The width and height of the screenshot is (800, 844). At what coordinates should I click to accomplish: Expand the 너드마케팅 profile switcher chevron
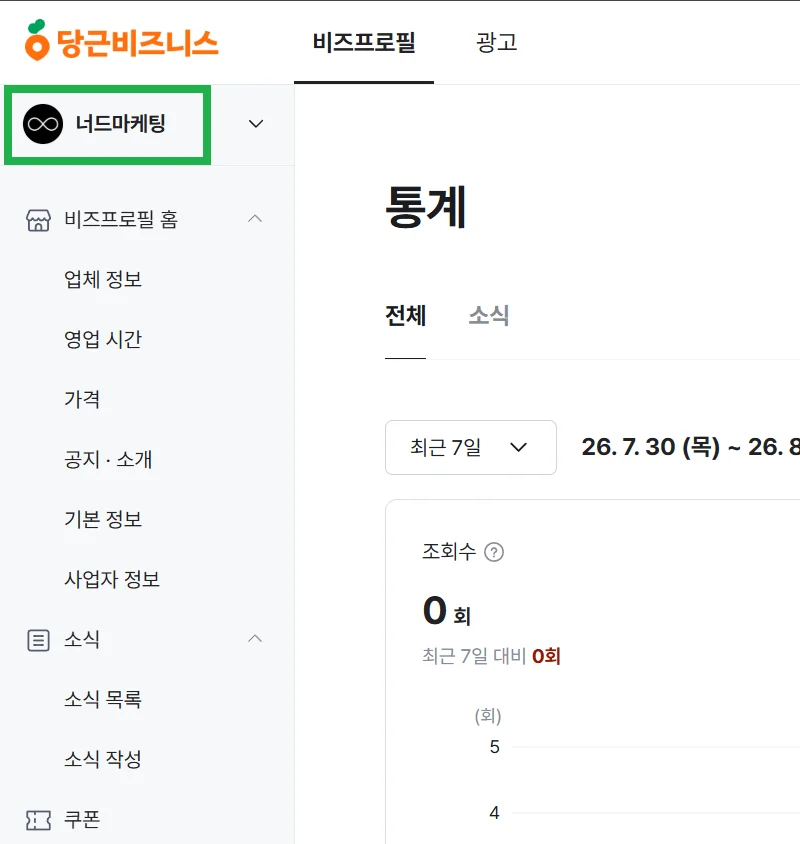256,124
